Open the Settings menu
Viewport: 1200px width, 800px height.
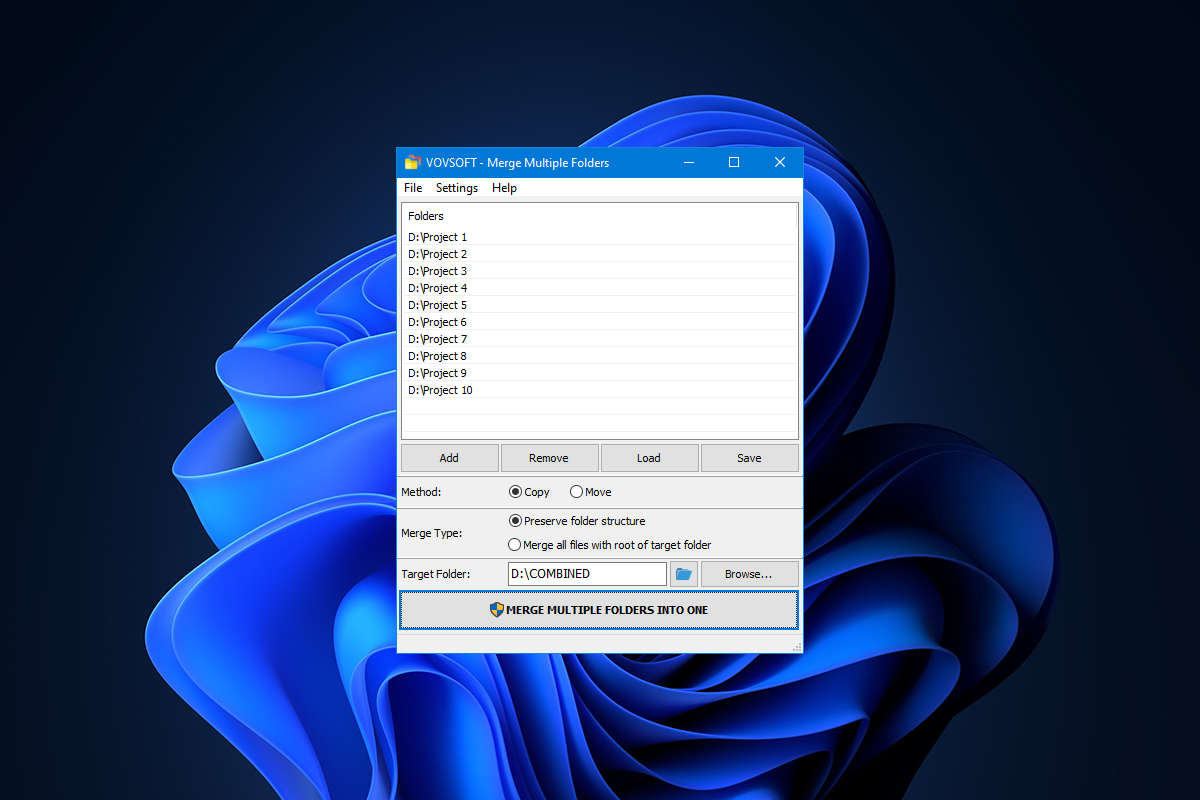pos(456,188)
